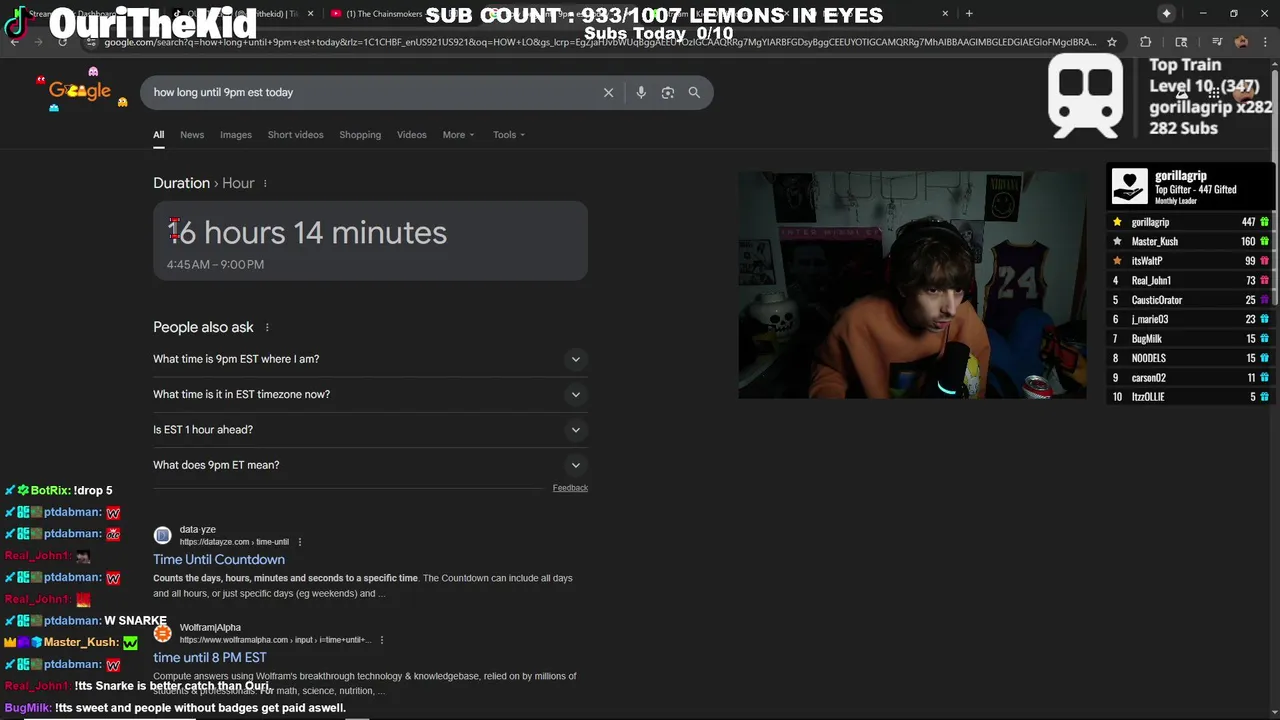Click the streamer webcam video feed
Viewport: 1280px width, 720px height.
(912, 285)
